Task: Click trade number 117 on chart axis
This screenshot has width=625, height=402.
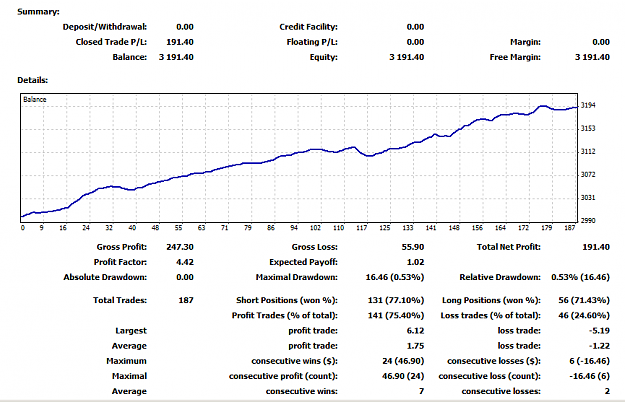Action: [x=362, y=227]
